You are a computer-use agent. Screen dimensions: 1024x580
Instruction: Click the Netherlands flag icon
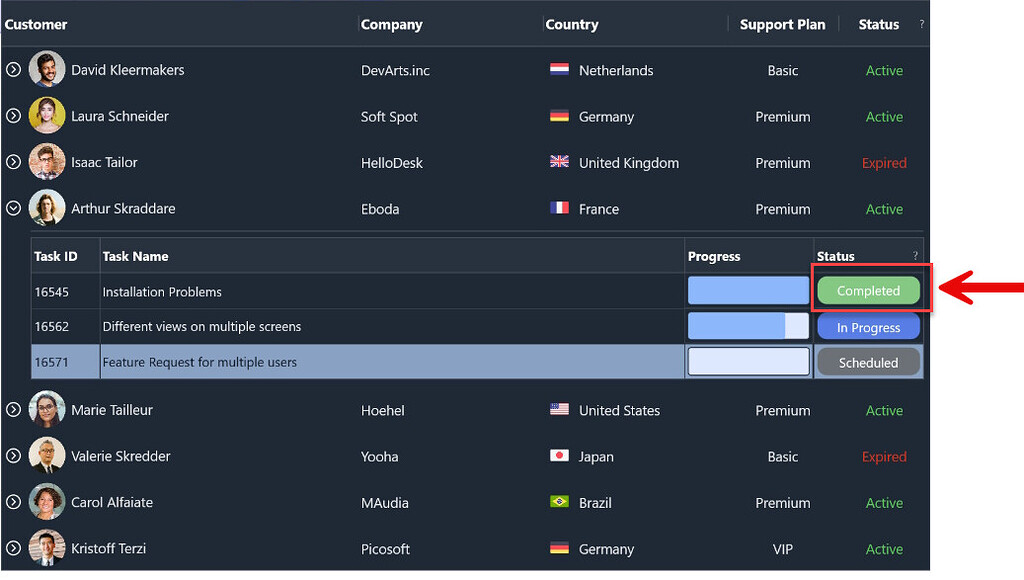[559, 70]
